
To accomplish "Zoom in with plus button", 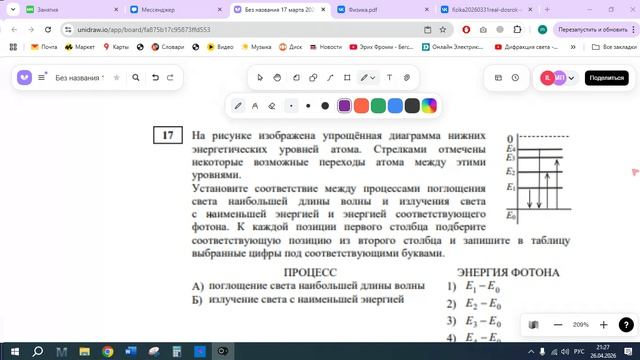I will 604,325.
